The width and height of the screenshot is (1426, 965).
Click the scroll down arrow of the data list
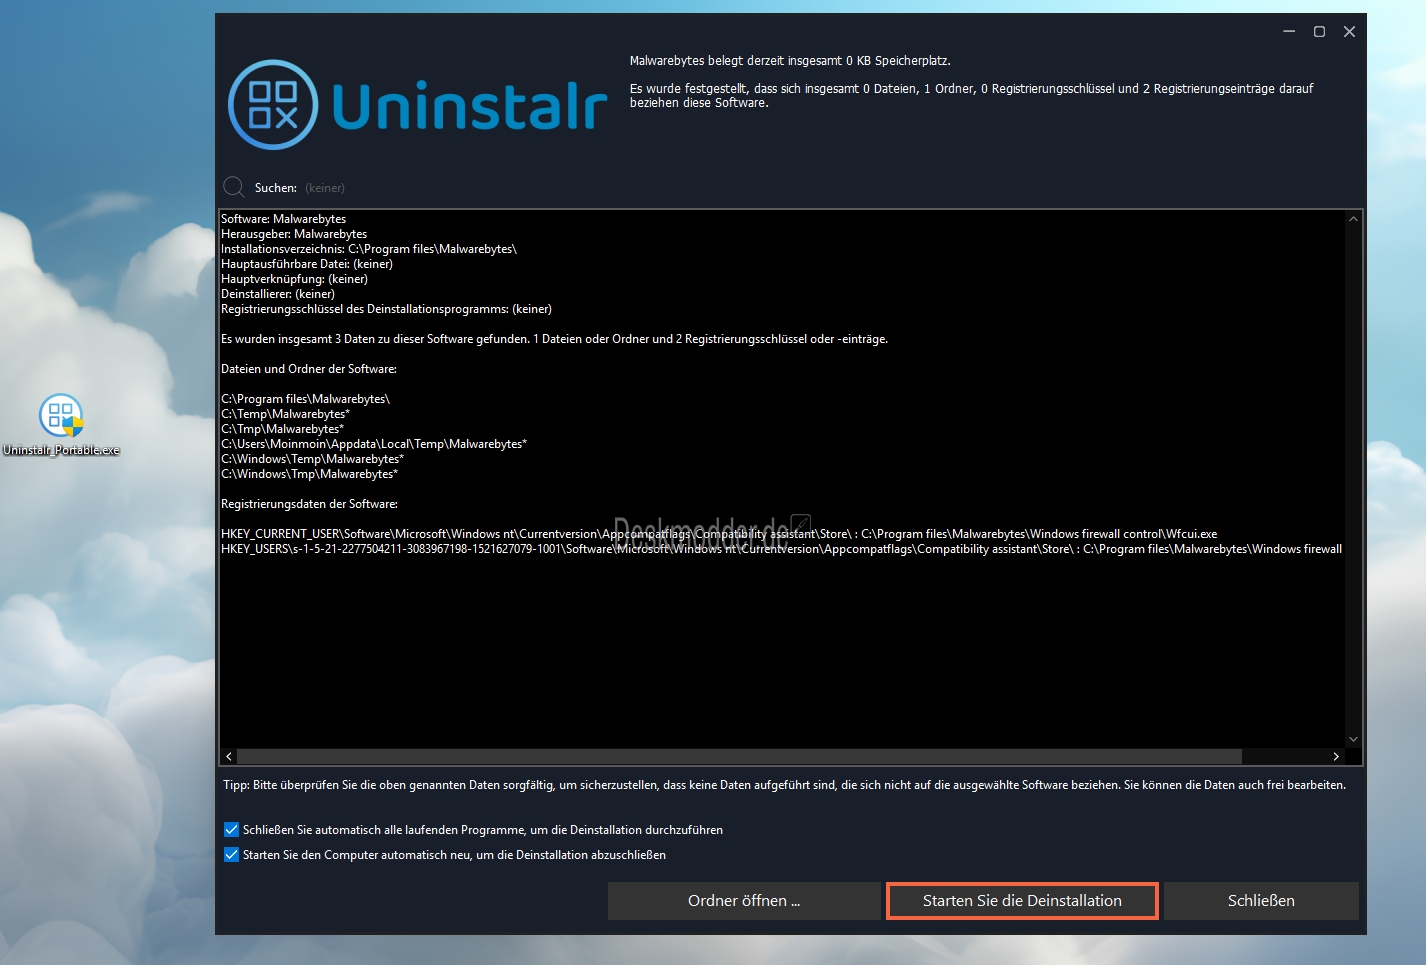(x=1353, y=740)
